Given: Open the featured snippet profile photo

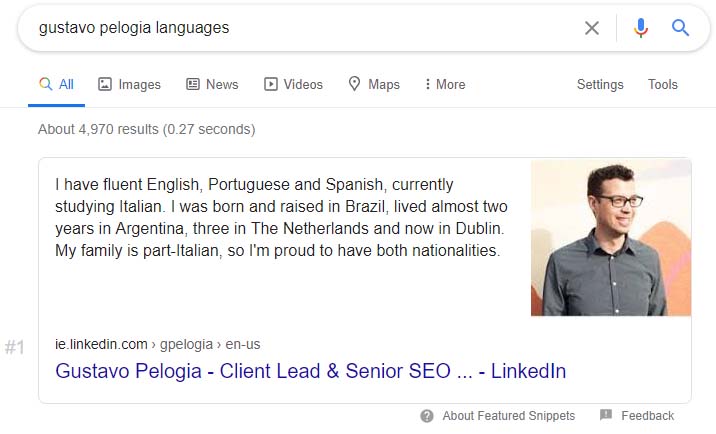Looking at the screenshot, I should point(611,237).
